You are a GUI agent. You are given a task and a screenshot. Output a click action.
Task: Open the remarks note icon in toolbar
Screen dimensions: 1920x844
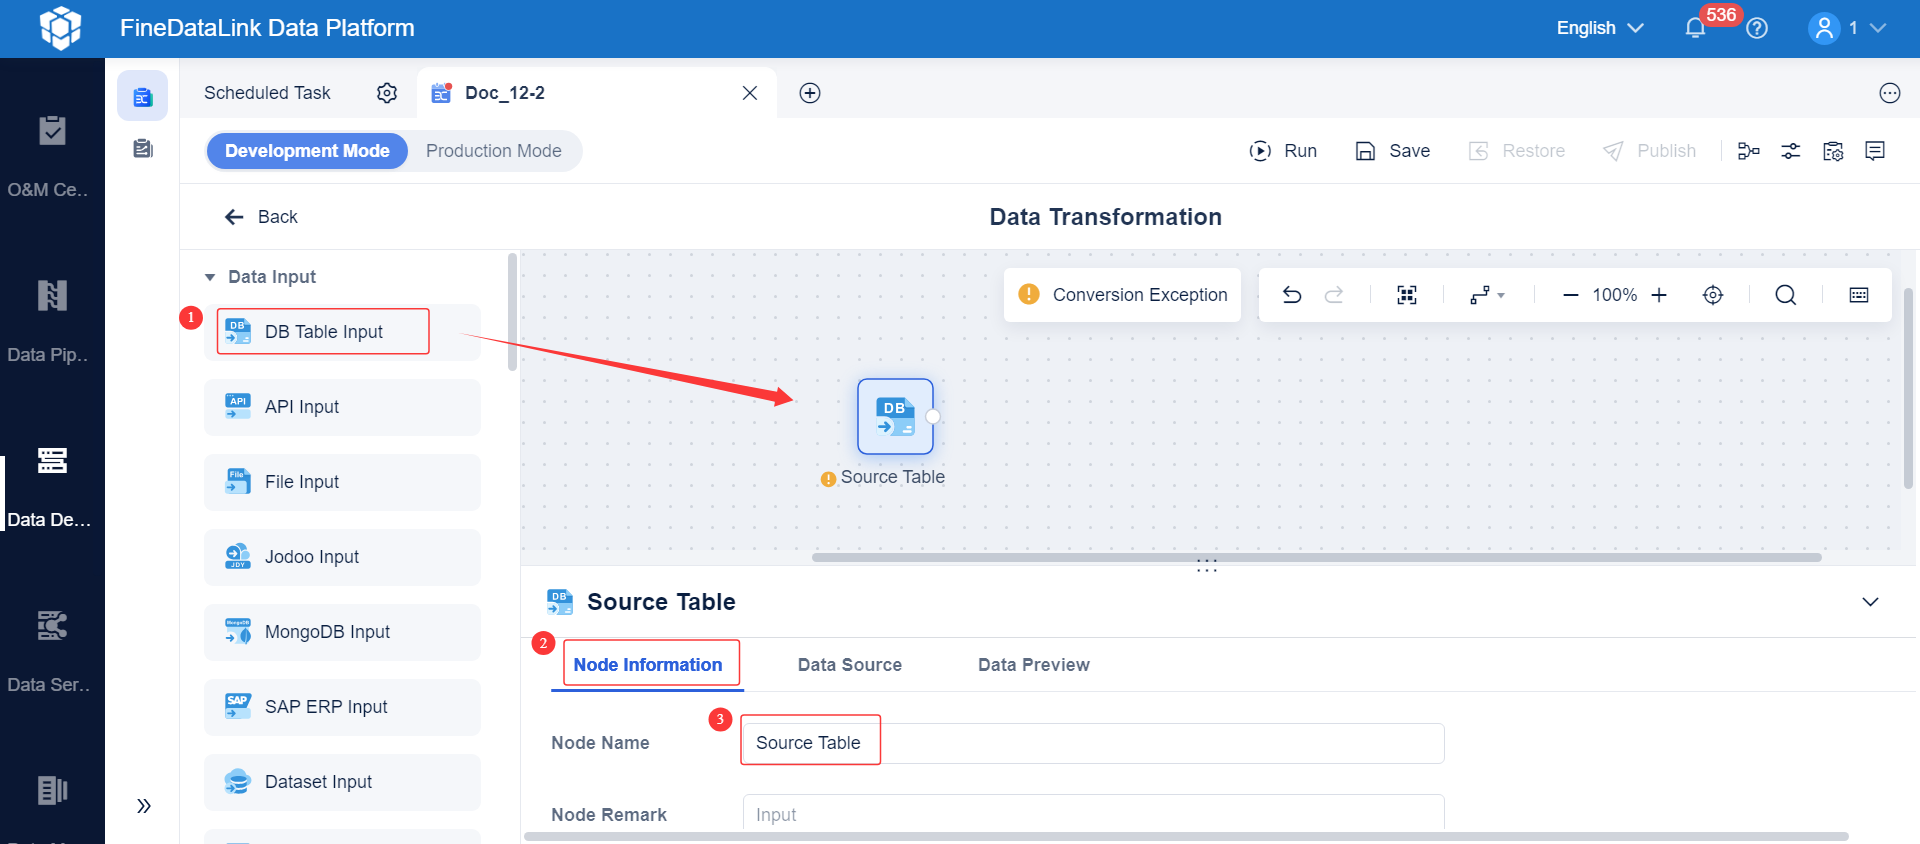click(x=1875, y=151)
